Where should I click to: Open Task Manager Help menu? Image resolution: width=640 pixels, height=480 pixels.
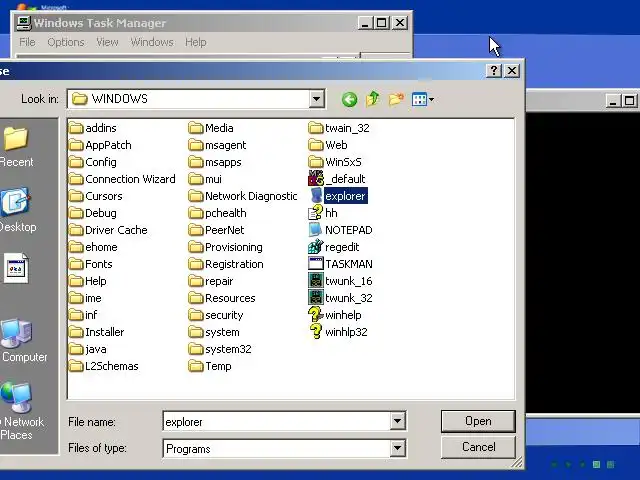tap(196, 42)
